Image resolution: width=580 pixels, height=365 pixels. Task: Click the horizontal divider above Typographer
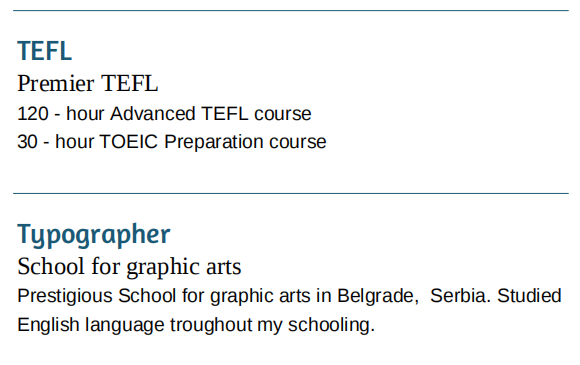click(x=291, y=193)
